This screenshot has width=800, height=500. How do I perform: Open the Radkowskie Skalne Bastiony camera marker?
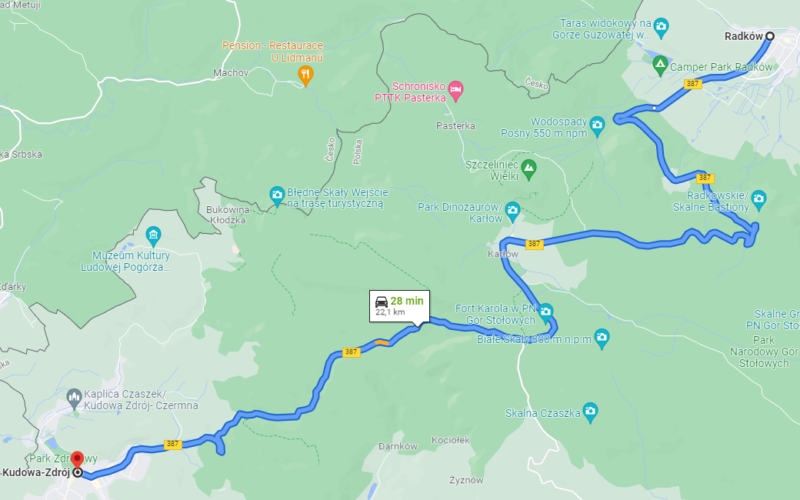click(759, 199)
